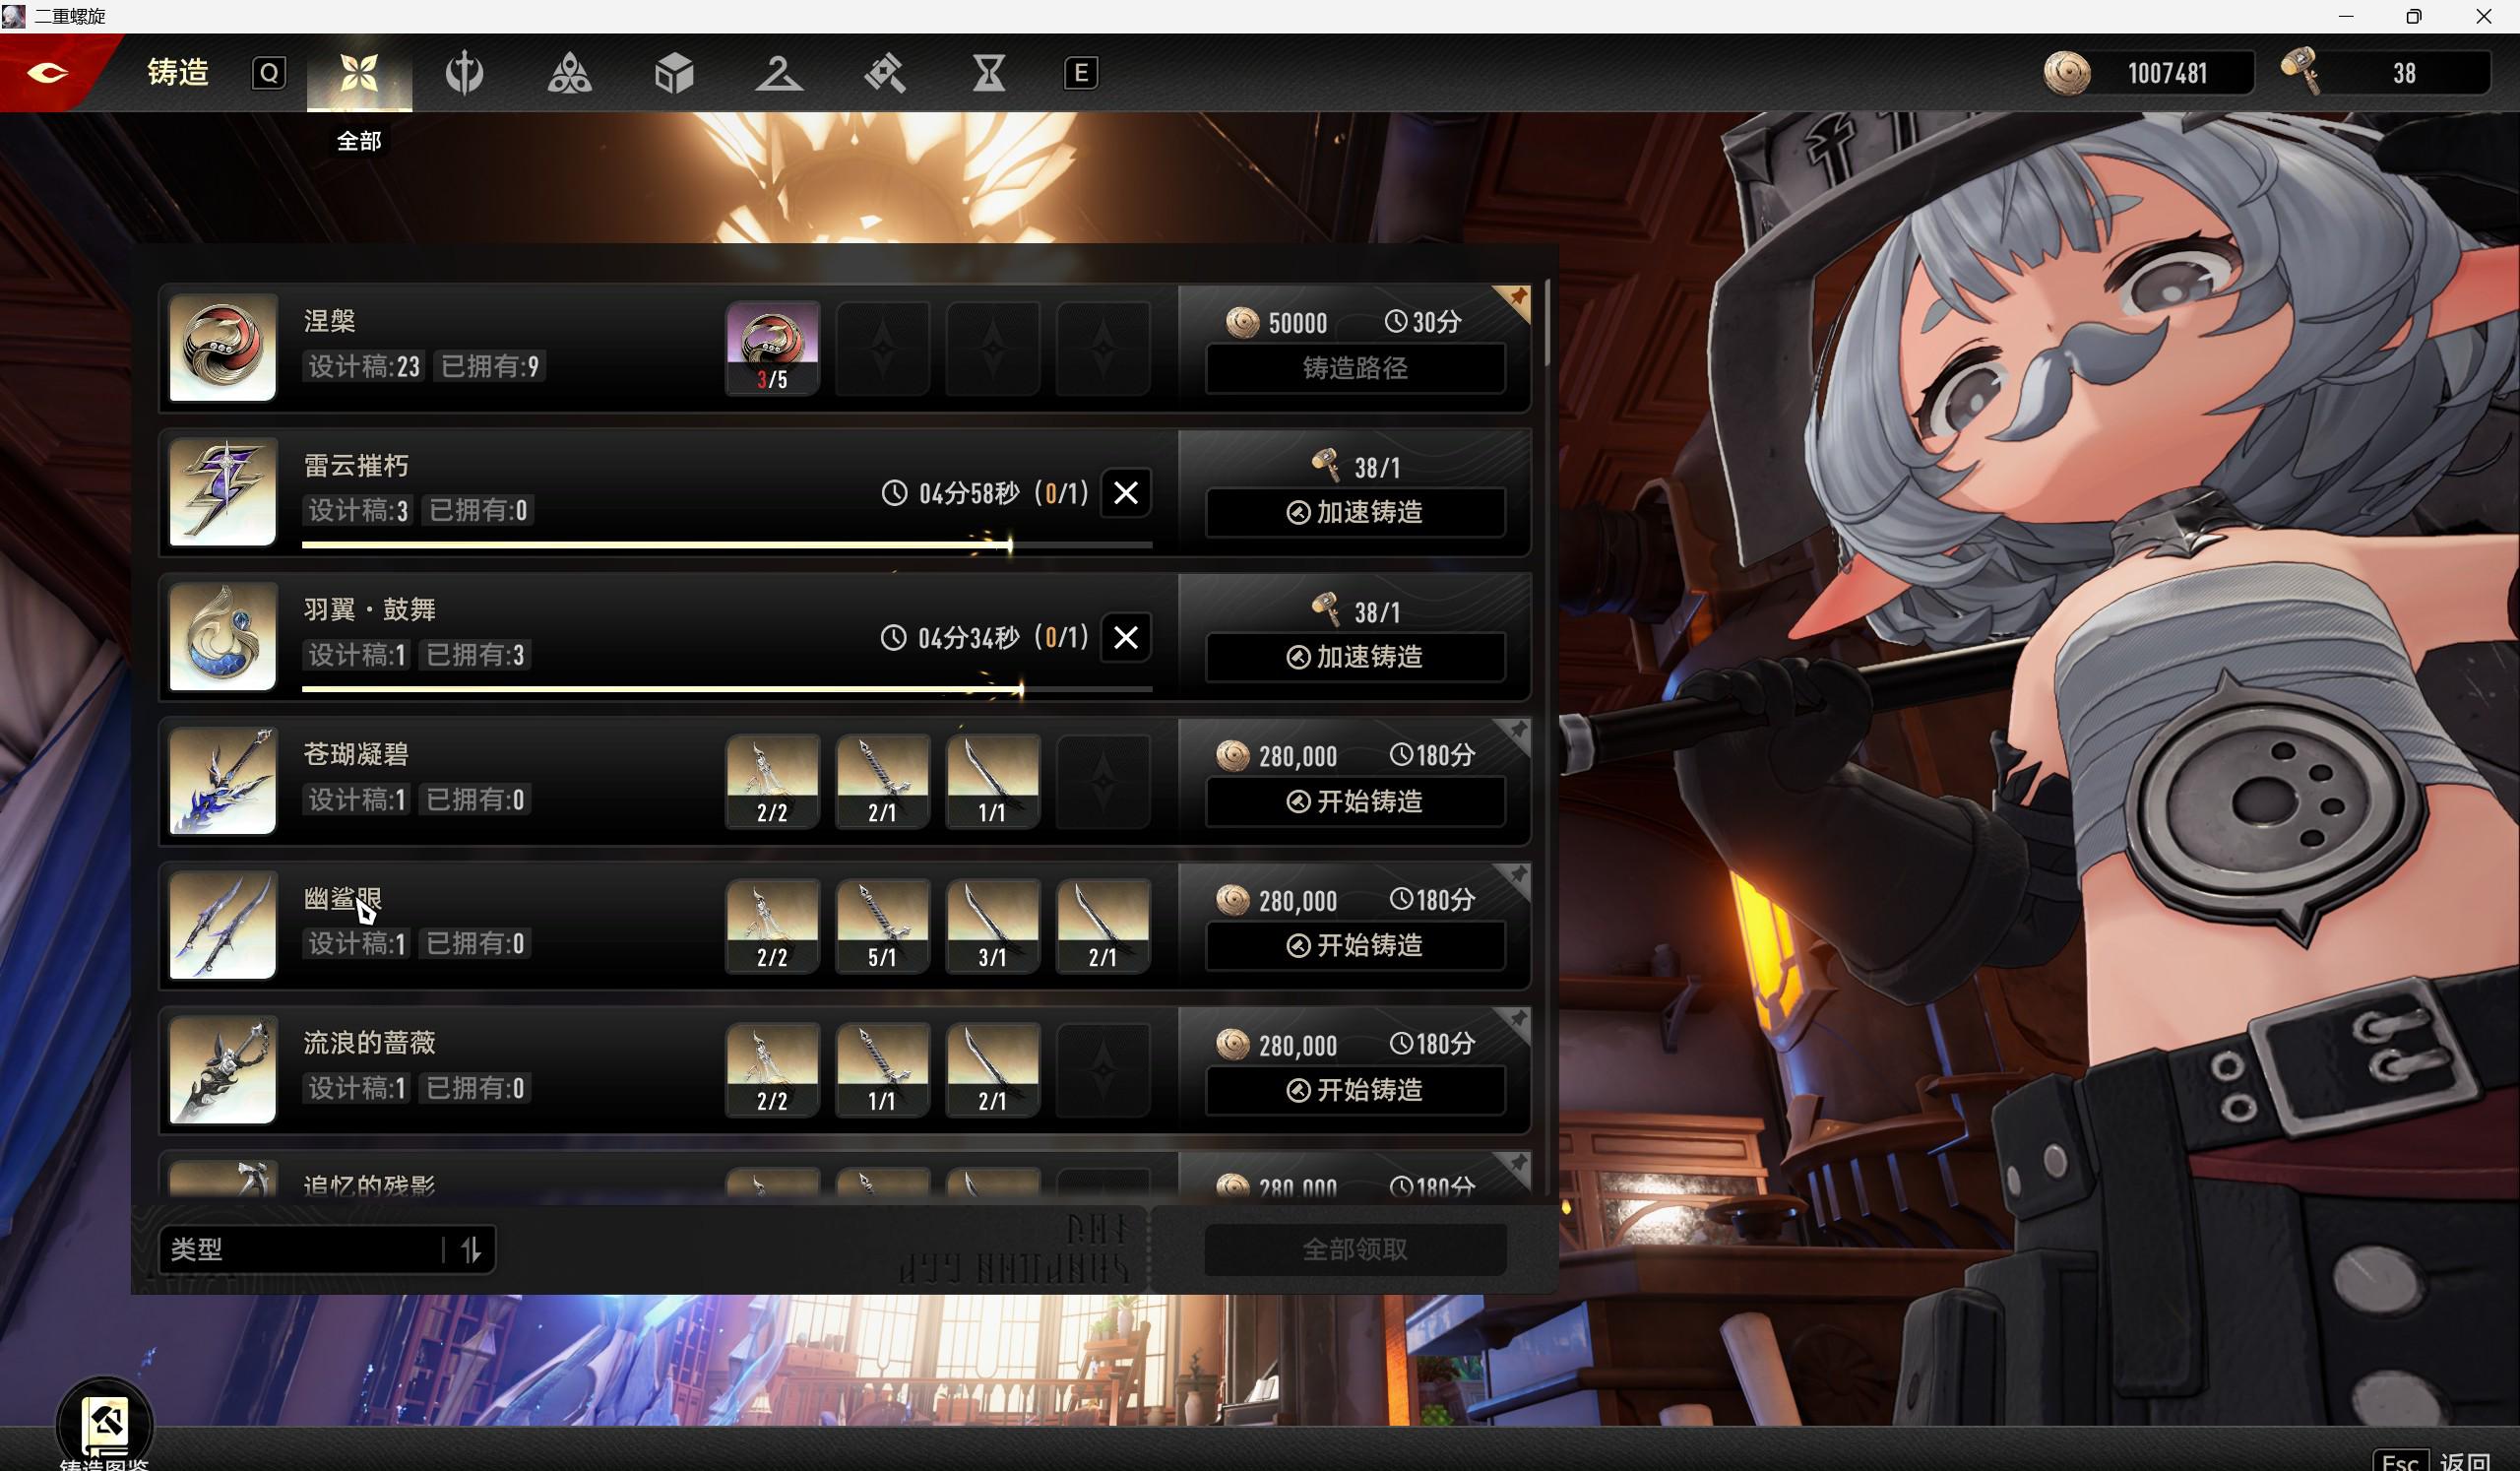Toggle pin on the 苍瑚凝碧 recipe

[1517, 730]
